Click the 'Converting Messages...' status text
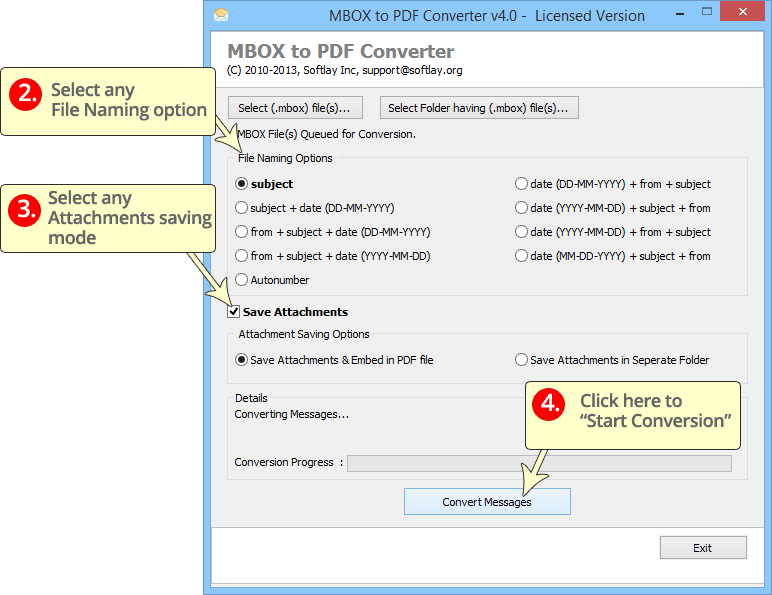Image resolution: width=772 pixels, height=595 pixels. (291, 414)
